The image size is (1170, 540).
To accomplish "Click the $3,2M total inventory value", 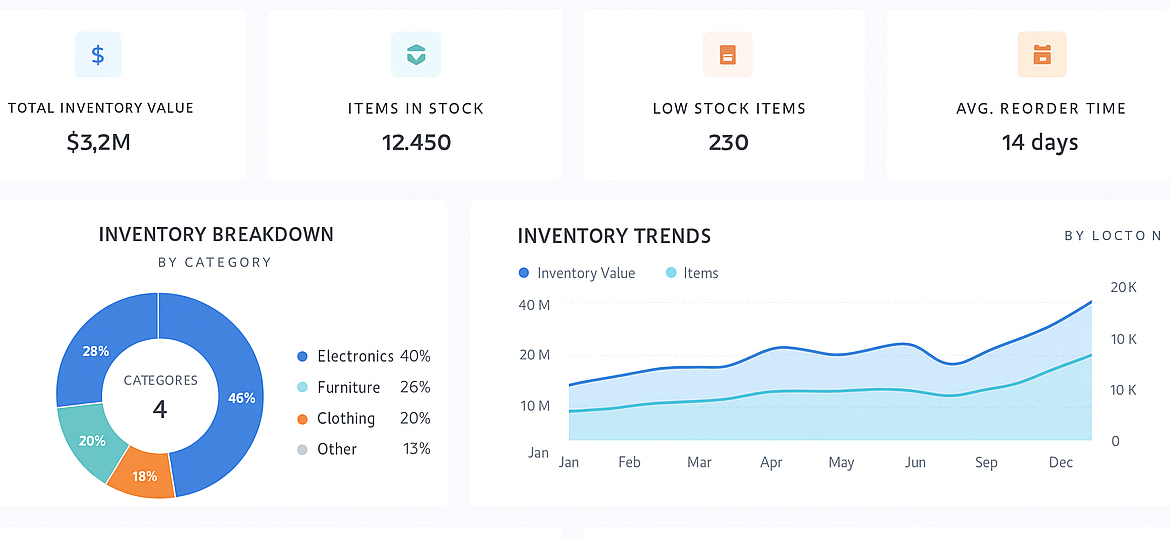I will tap(98, 142).
